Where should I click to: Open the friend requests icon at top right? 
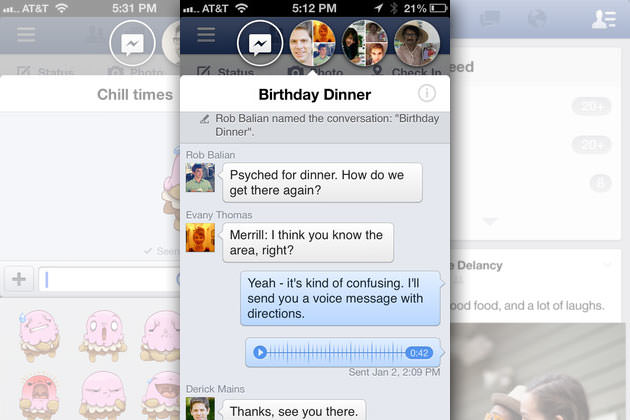pyautogui.click(x=603, y=19)
